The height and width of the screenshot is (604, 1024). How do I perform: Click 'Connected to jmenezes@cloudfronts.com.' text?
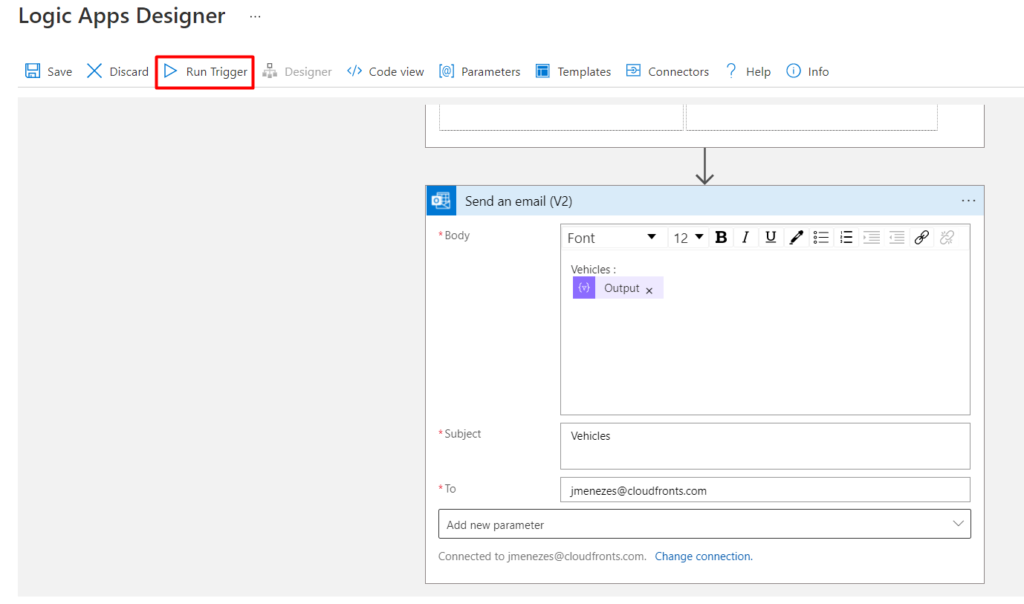(542, 556)
